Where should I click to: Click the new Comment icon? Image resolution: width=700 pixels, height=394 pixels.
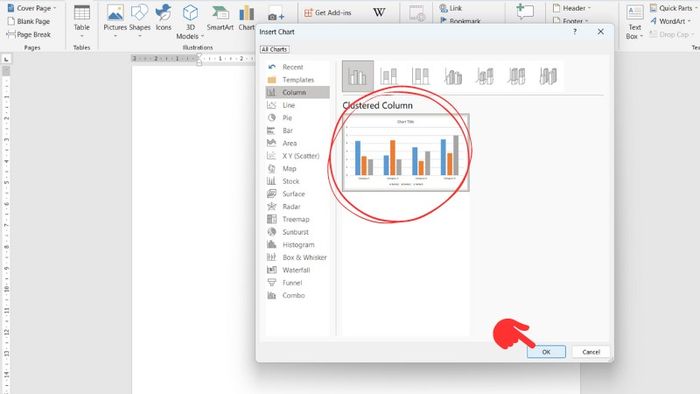525,12
